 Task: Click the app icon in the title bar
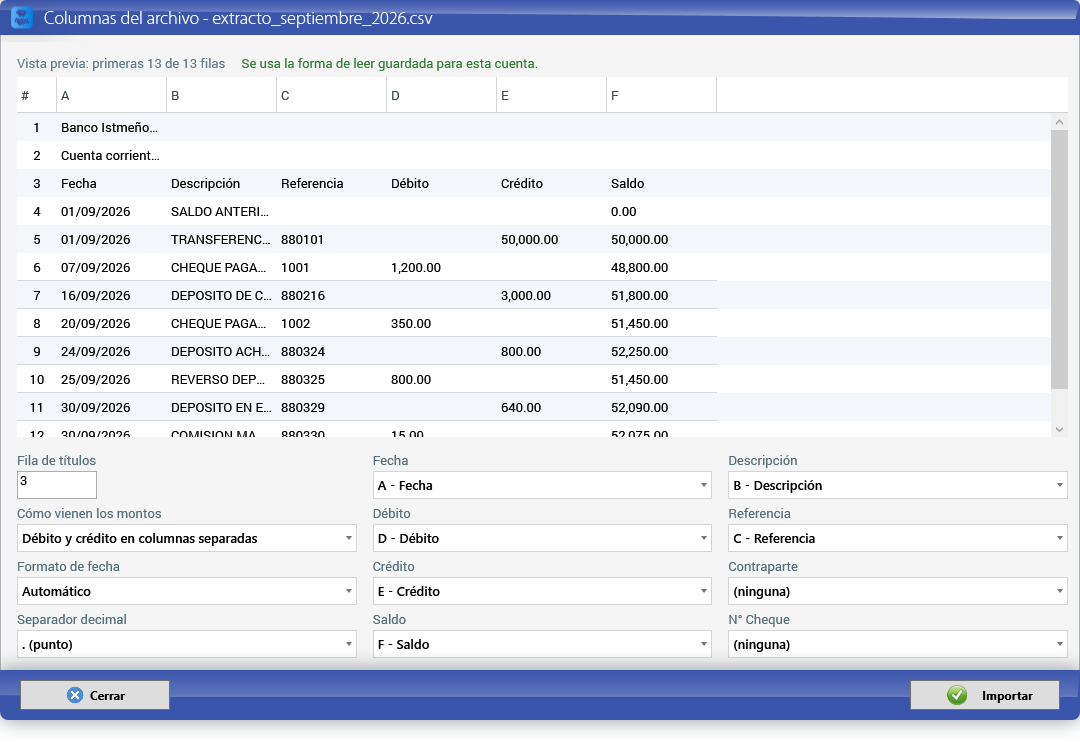pos(22,17)
